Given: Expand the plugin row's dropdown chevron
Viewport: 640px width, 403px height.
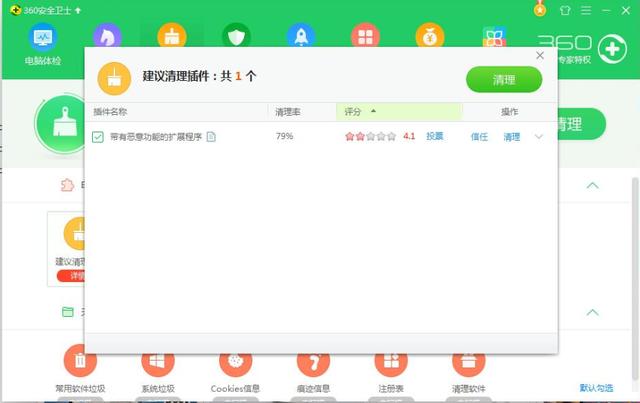Looking at the screenshot, I should point(539,137).
